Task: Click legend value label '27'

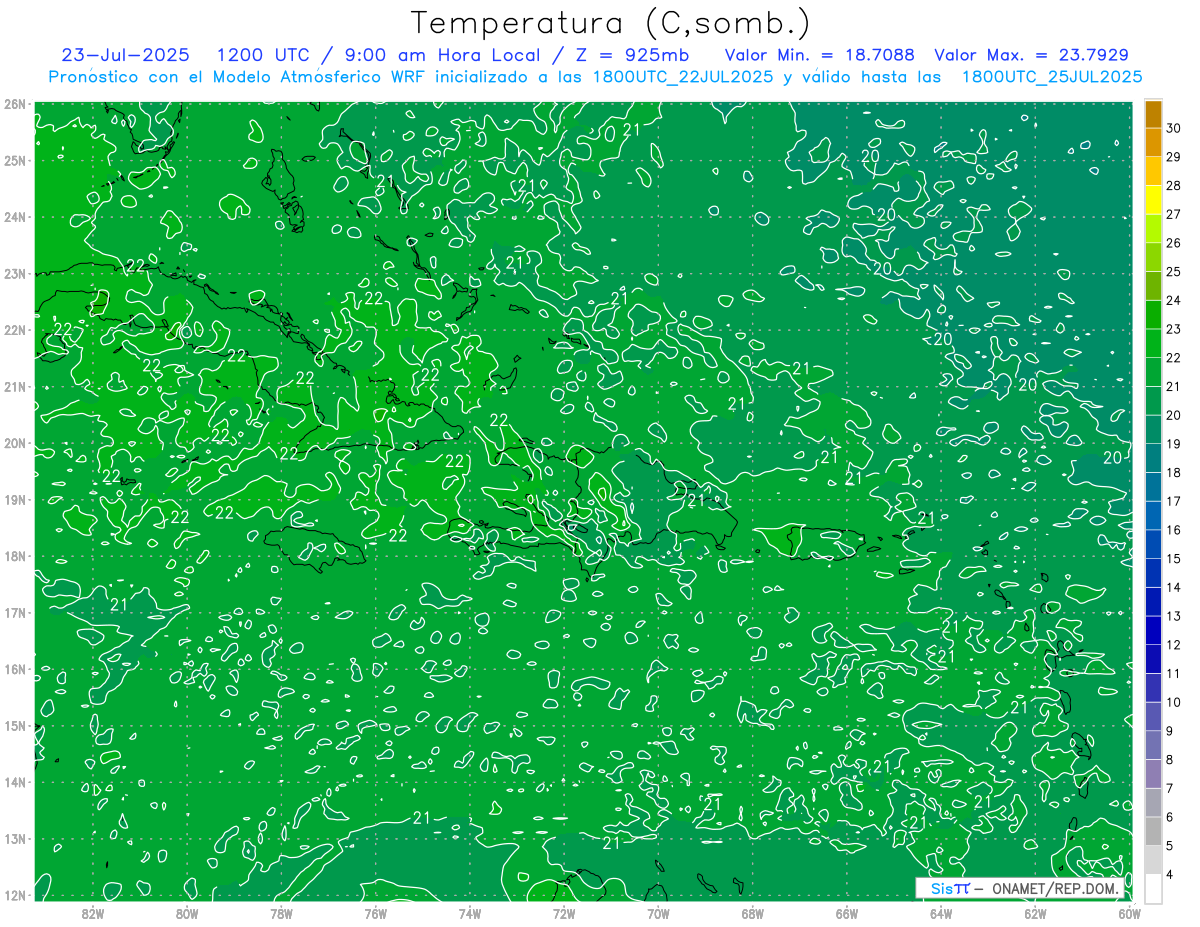Action: pos(1174,214)
